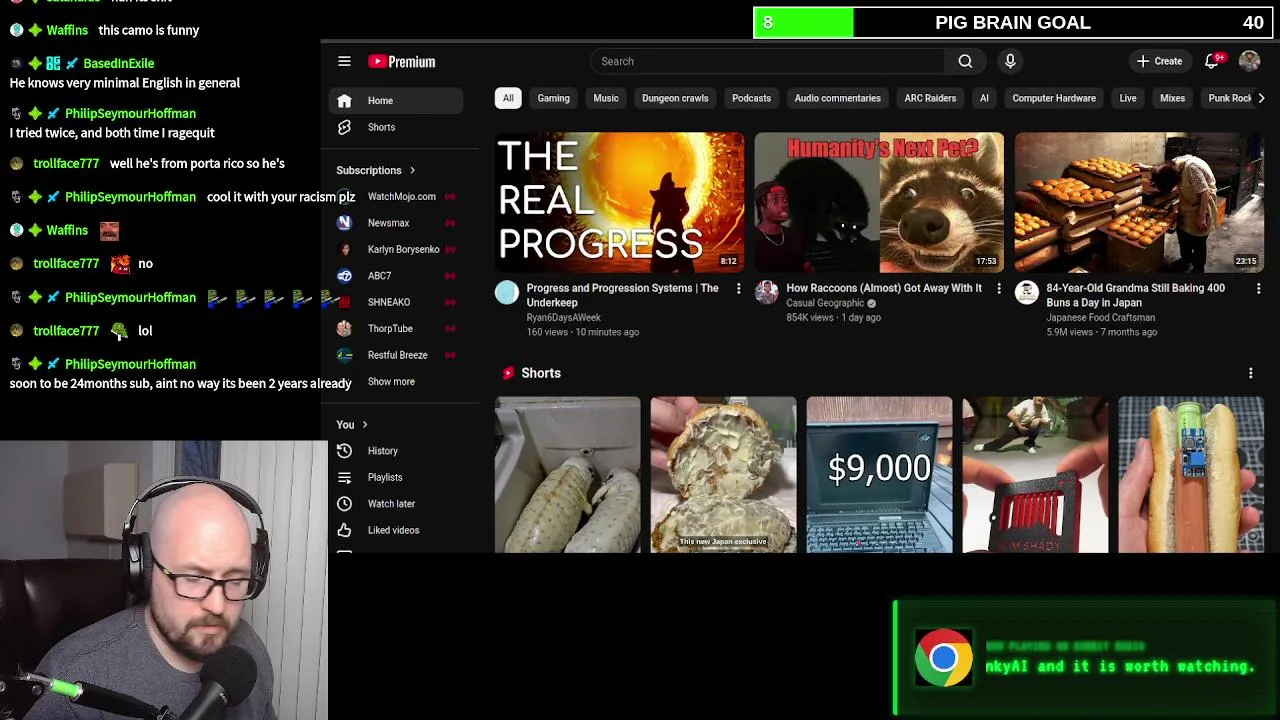Open watch History in sidebar
The image size is (1280, 720).
pyautogui.click(x=396, y=451)
